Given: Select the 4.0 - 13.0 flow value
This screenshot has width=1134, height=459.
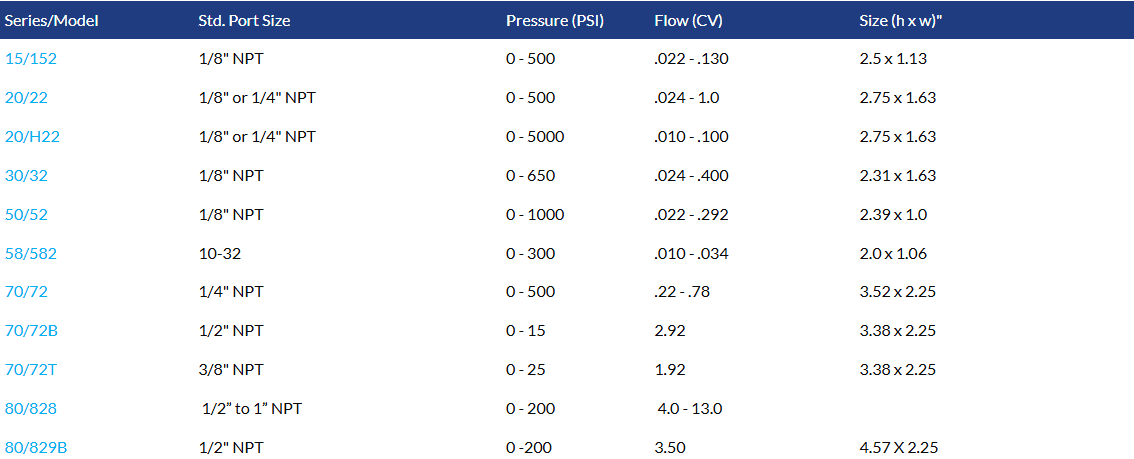Looking at the screenshot, I should tap(690, 409).
